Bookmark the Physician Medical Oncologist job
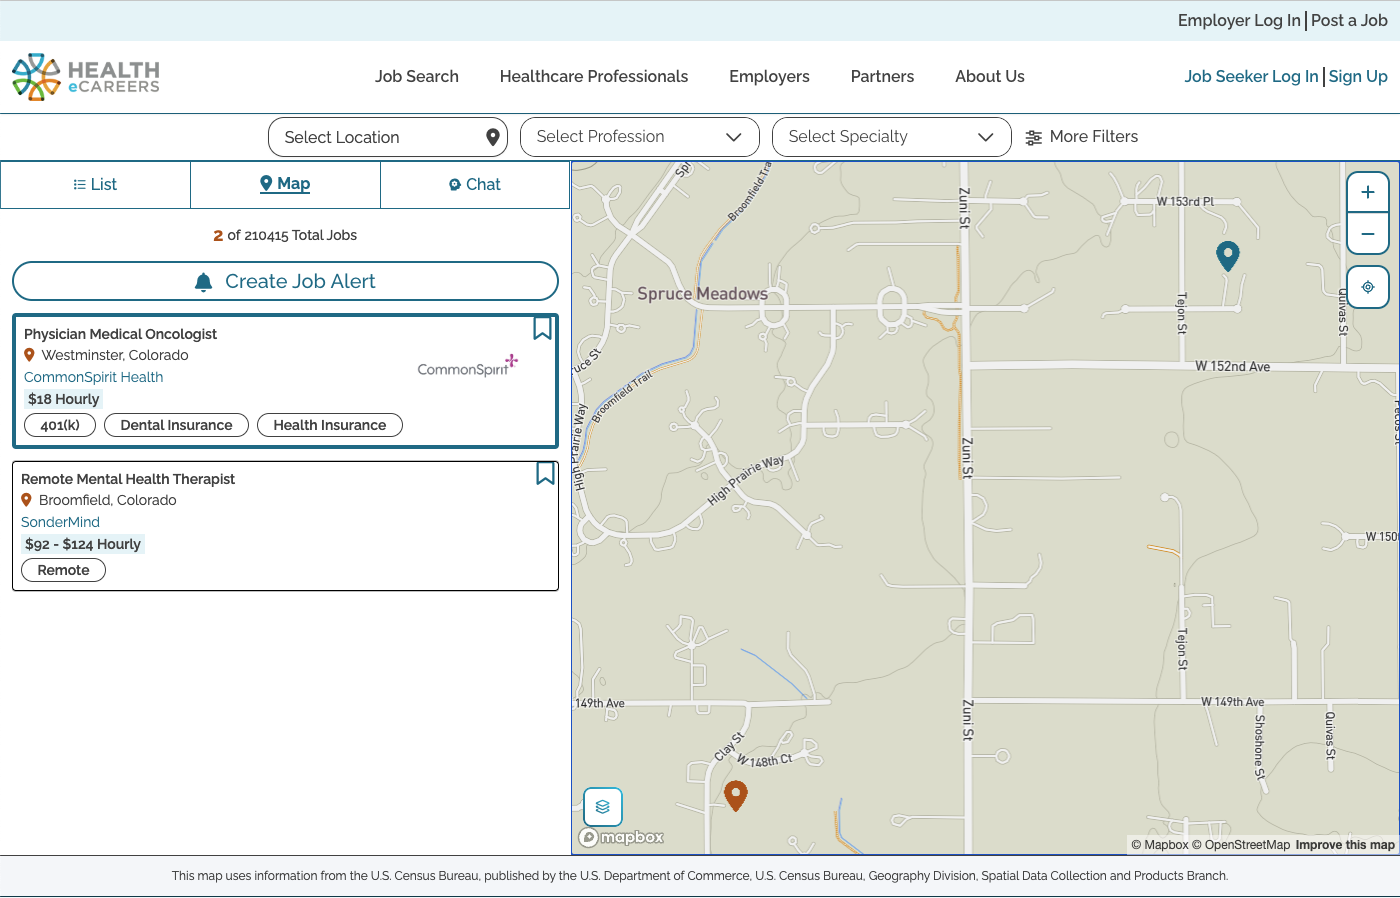 click(x=542, y=328)
